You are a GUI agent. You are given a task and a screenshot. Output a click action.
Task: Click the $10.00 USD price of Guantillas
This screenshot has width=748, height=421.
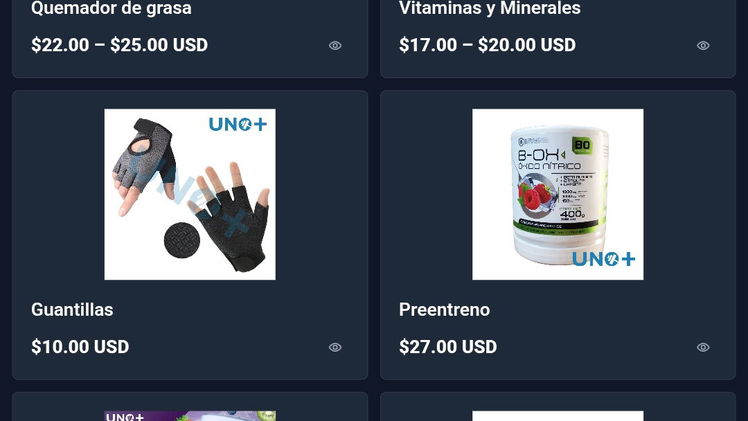point(80,347)
